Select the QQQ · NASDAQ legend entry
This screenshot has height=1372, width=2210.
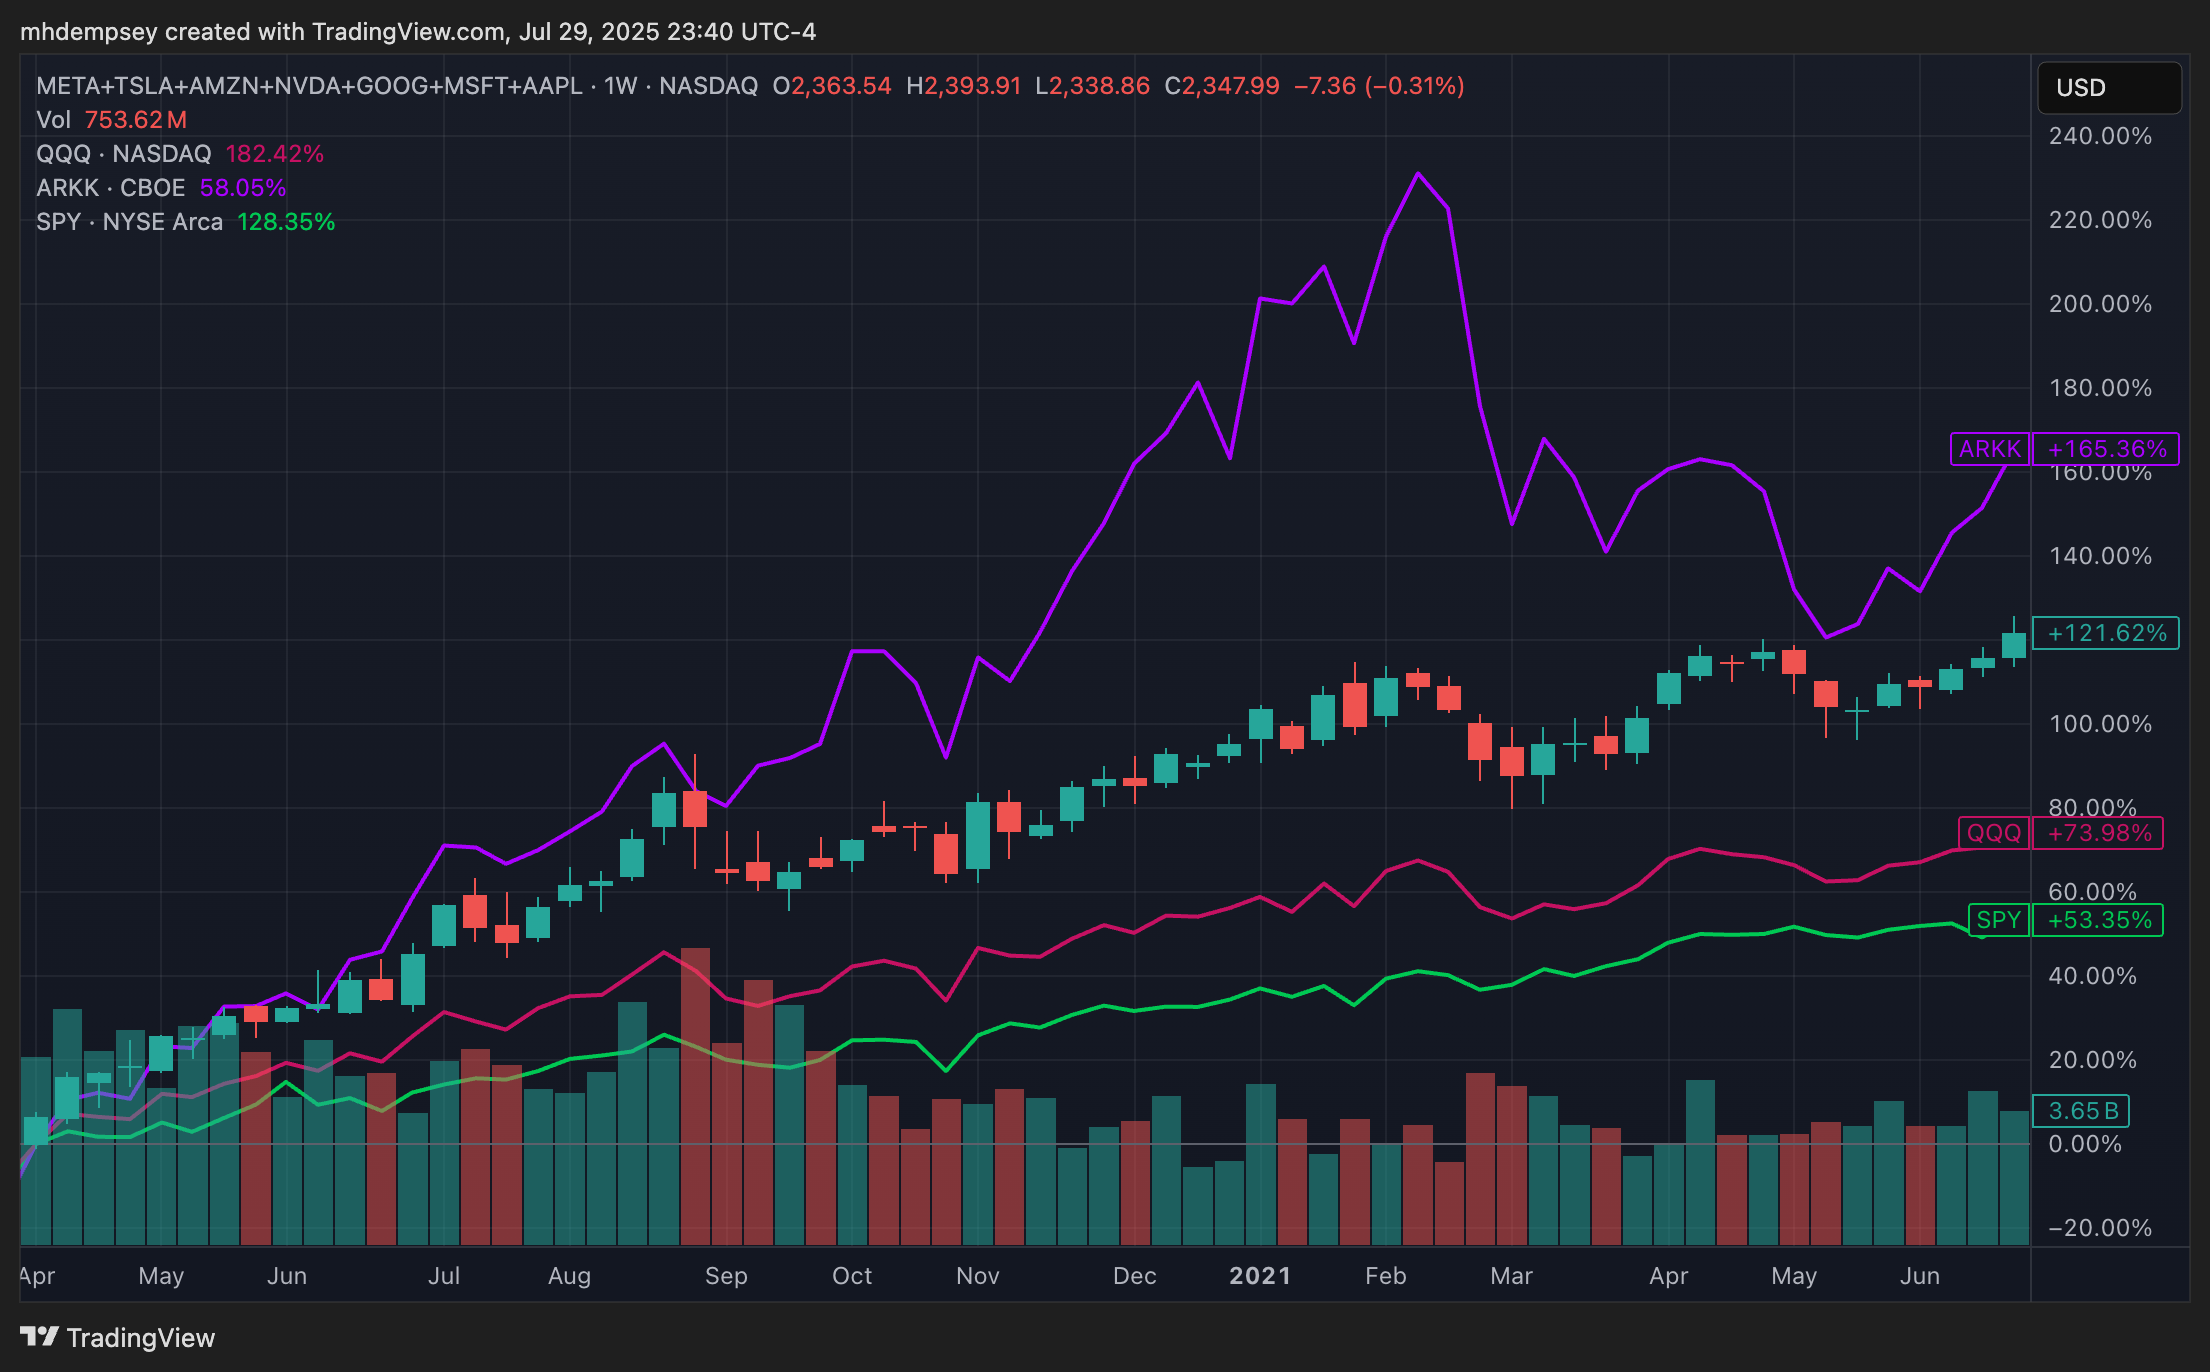coord(124,154)
